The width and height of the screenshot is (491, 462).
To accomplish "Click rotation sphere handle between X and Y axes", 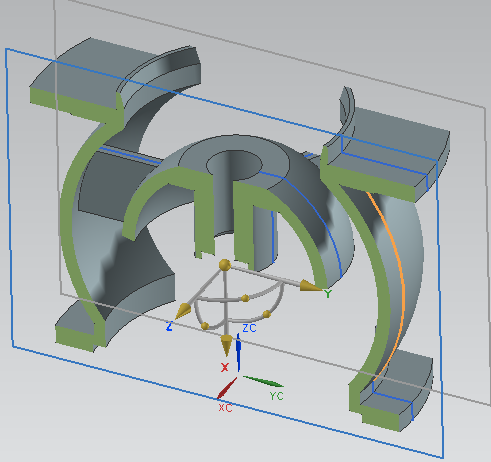I will point(267,314).
